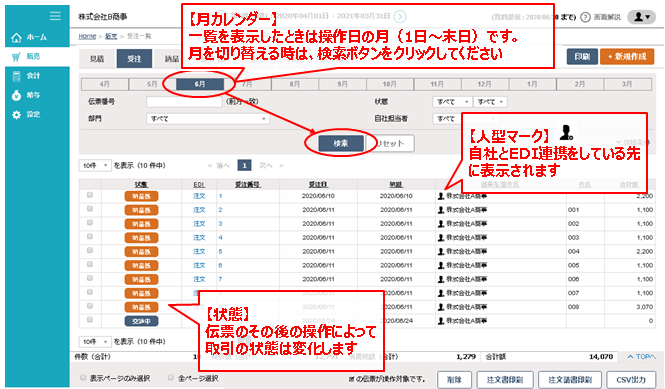Click the 検索 search button
Viewport: 665px width, 389px height.
point(341,143)
